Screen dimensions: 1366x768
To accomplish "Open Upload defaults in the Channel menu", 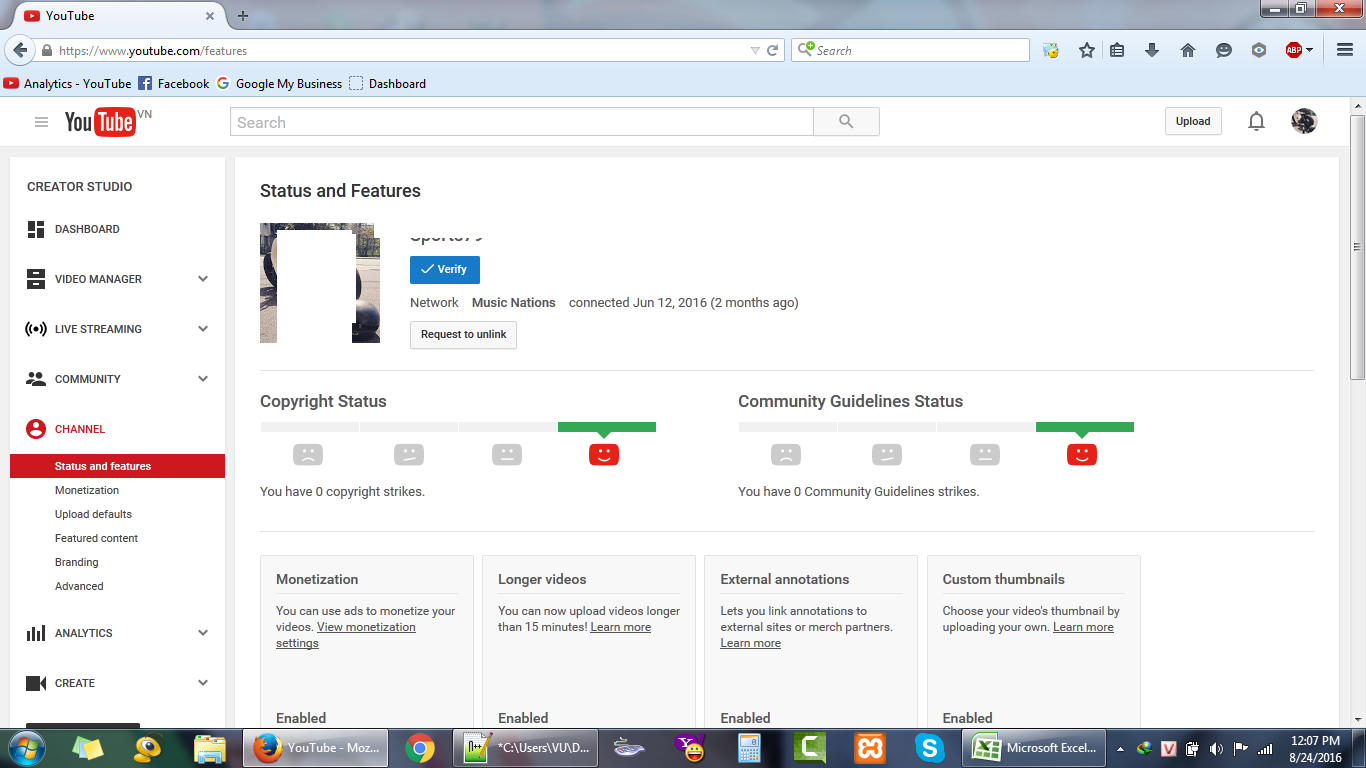I will click(x=93, y=514).
